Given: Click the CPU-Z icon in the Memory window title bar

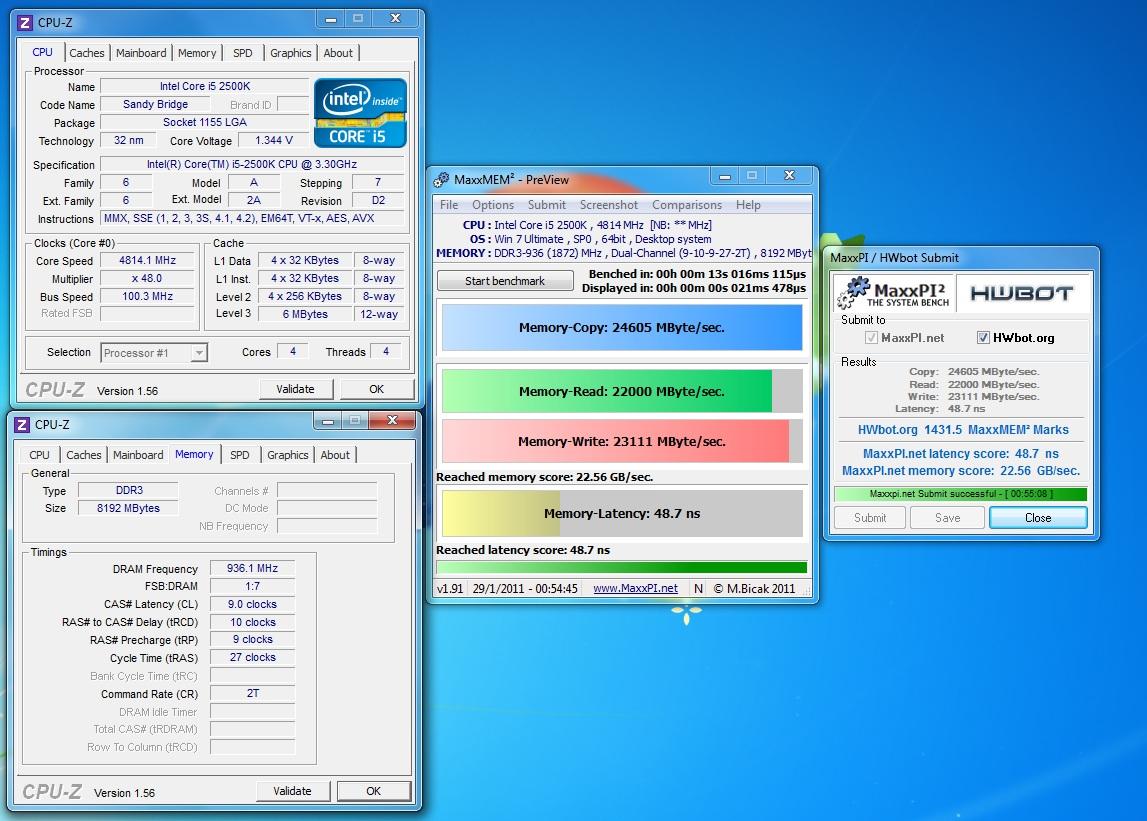Looking at the screenshot, I should tap(22, 424).
